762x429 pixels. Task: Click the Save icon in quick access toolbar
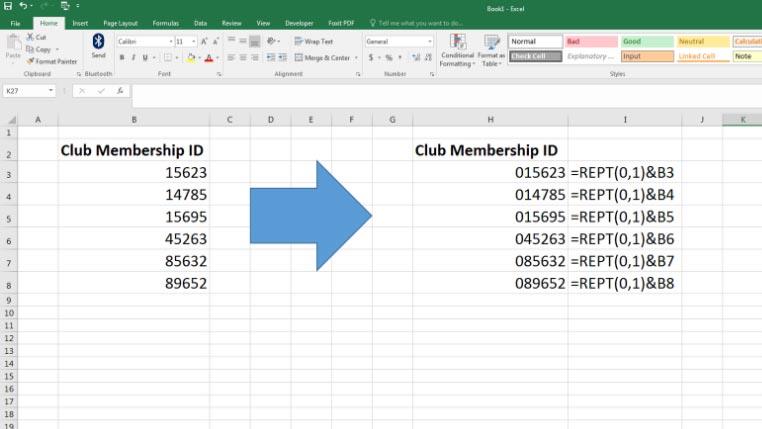click(x=8, y=6)
